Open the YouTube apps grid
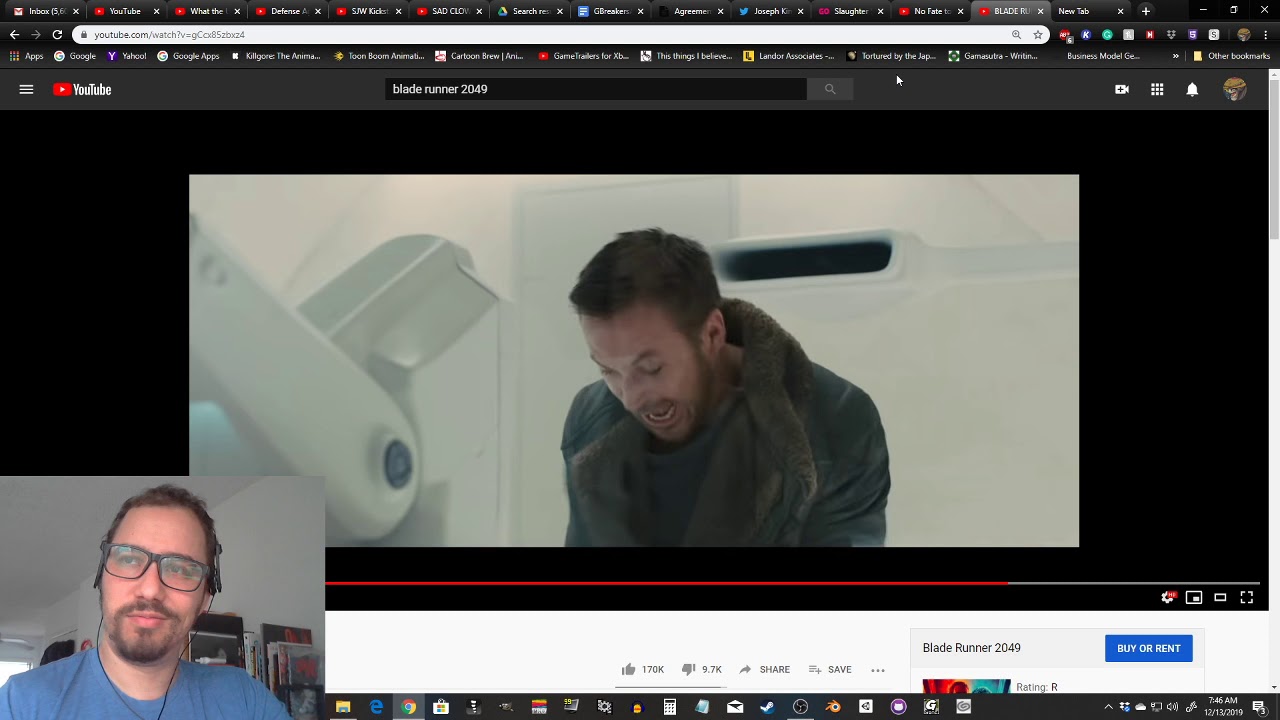This screenshot has height=720, width=1280. 1157,89
